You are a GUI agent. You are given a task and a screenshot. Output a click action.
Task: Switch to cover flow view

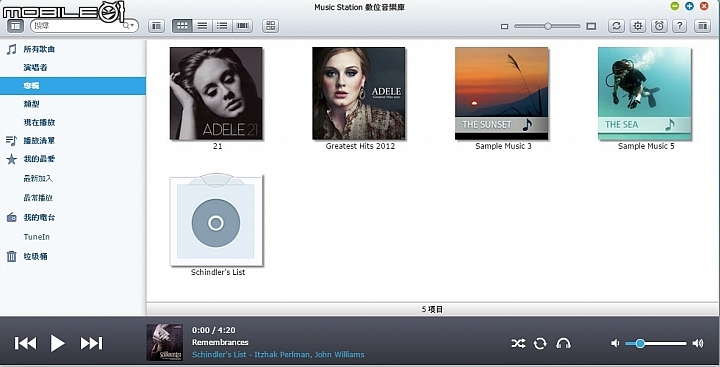(x=242, y=26)
